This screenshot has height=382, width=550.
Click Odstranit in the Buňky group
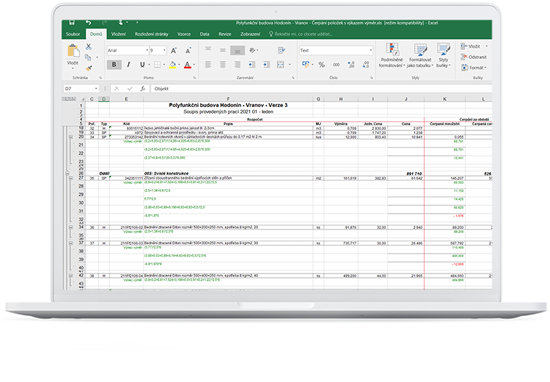pyautogui.click(x=474, y=57)
